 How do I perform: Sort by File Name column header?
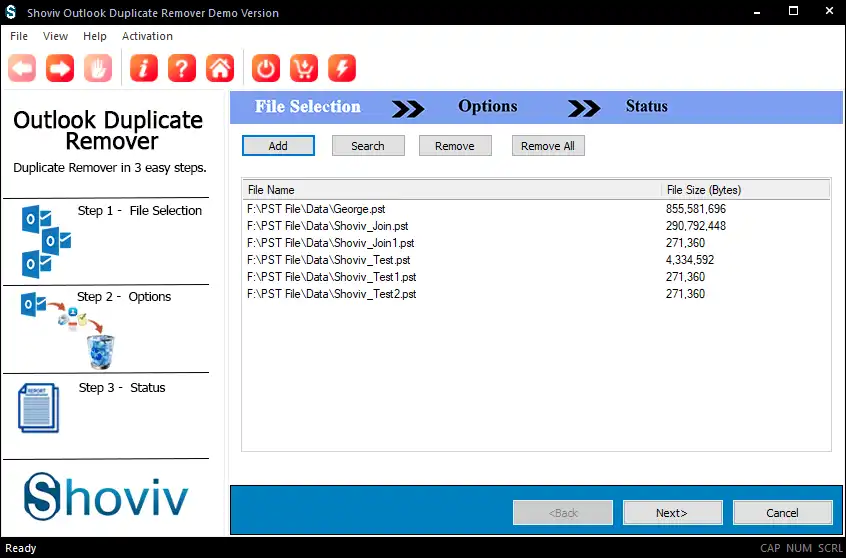pos(452,190)
